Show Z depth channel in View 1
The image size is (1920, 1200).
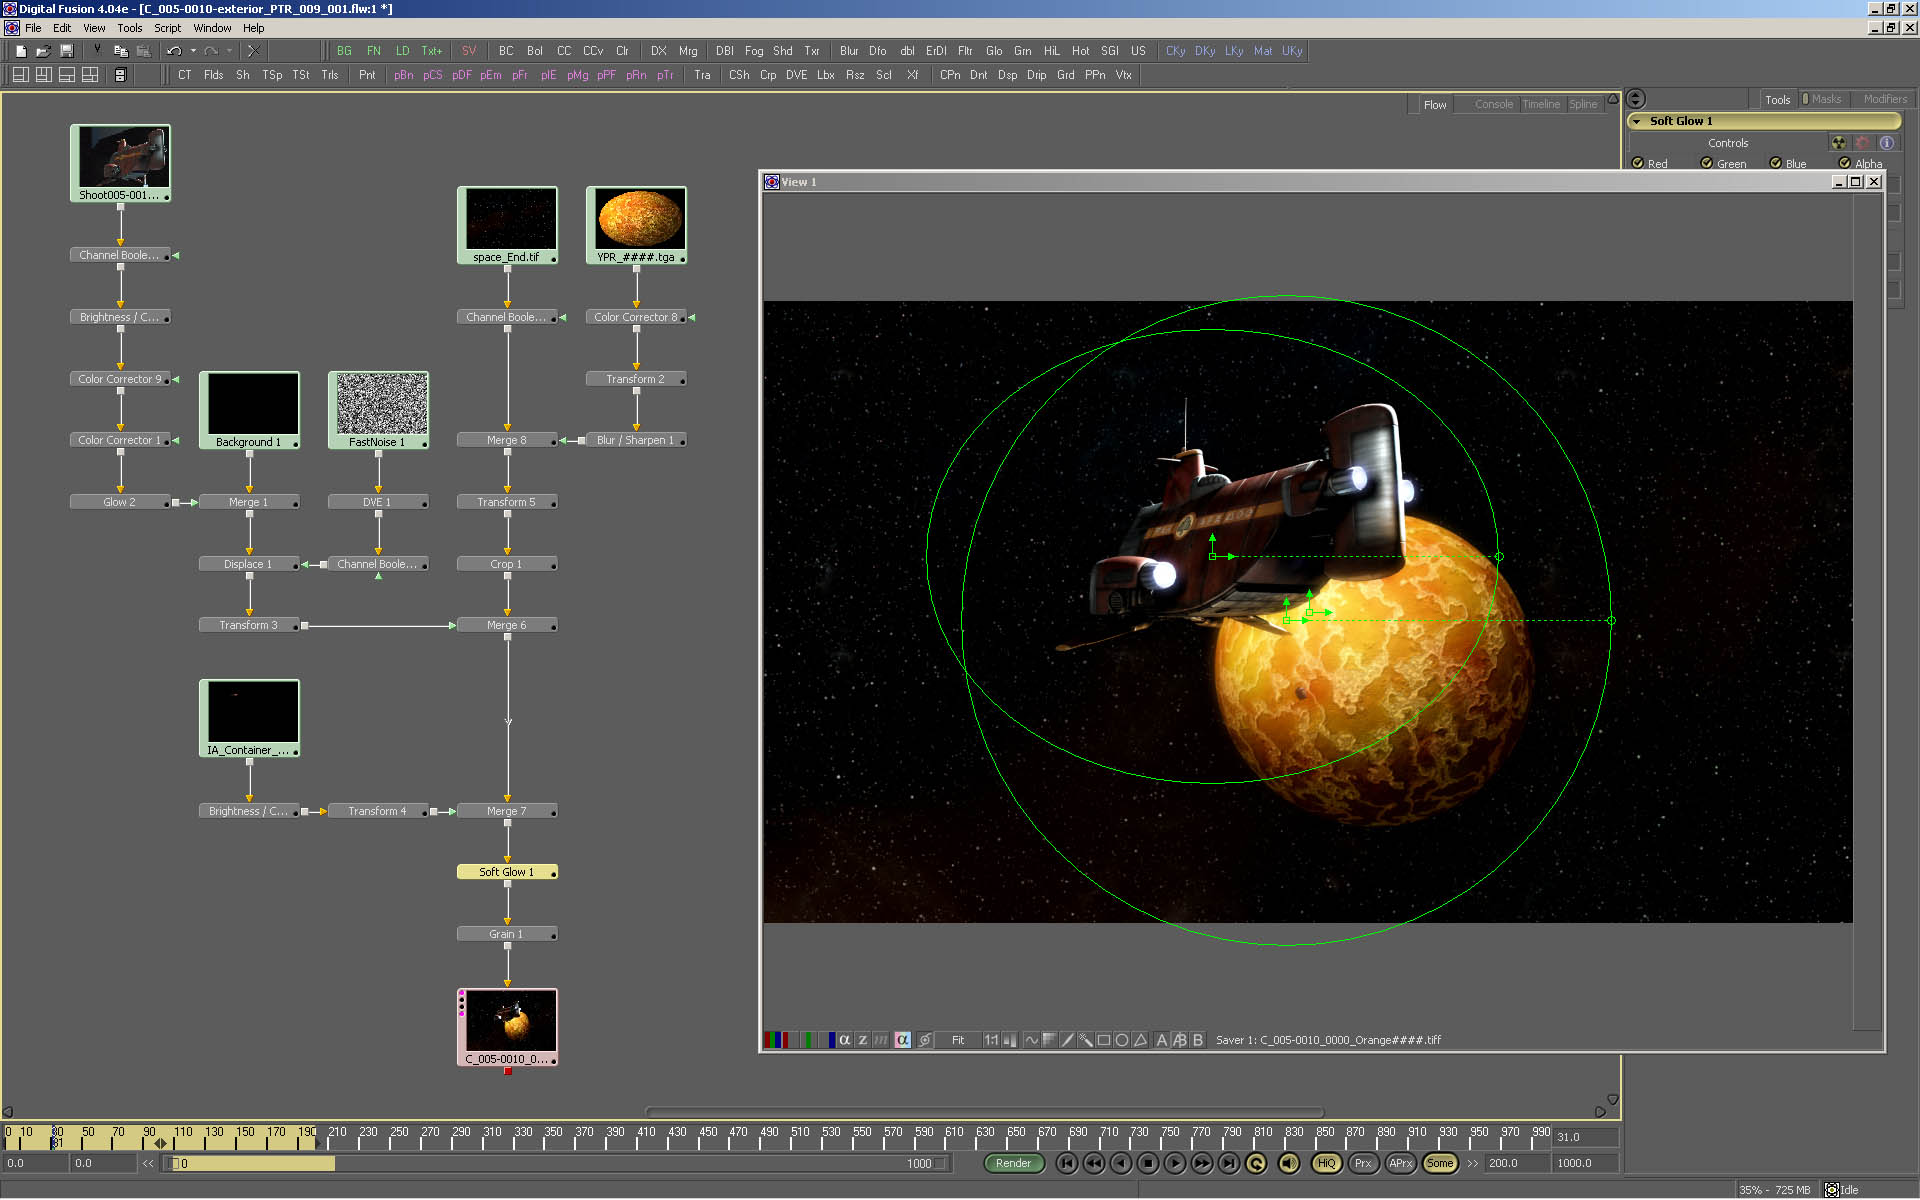click(x=862, y=1040)
